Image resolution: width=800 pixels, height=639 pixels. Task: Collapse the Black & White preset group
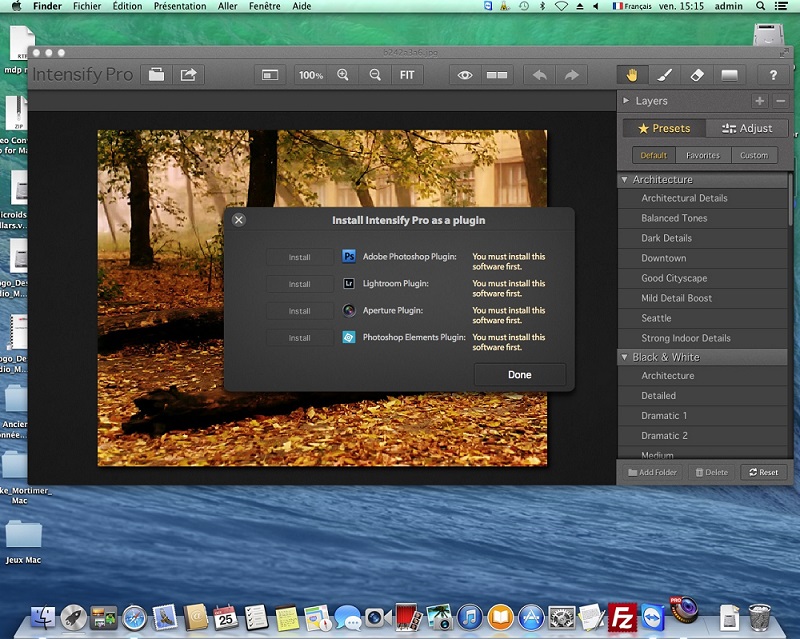(624, 357)
